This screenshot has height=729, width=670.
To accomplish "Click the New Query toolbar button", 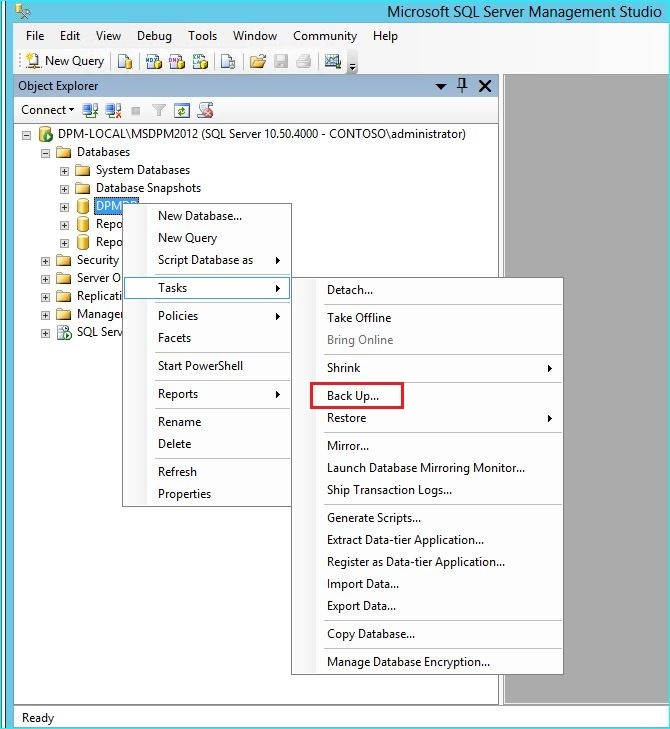I will 65,61.
